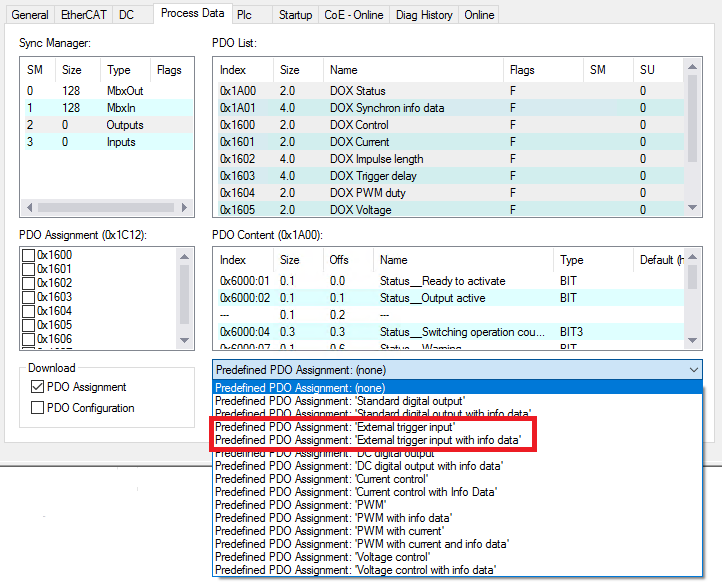Choose 'Voltage control' assignment option
This screenshot has height=583, width=722.
pos(457,557)
